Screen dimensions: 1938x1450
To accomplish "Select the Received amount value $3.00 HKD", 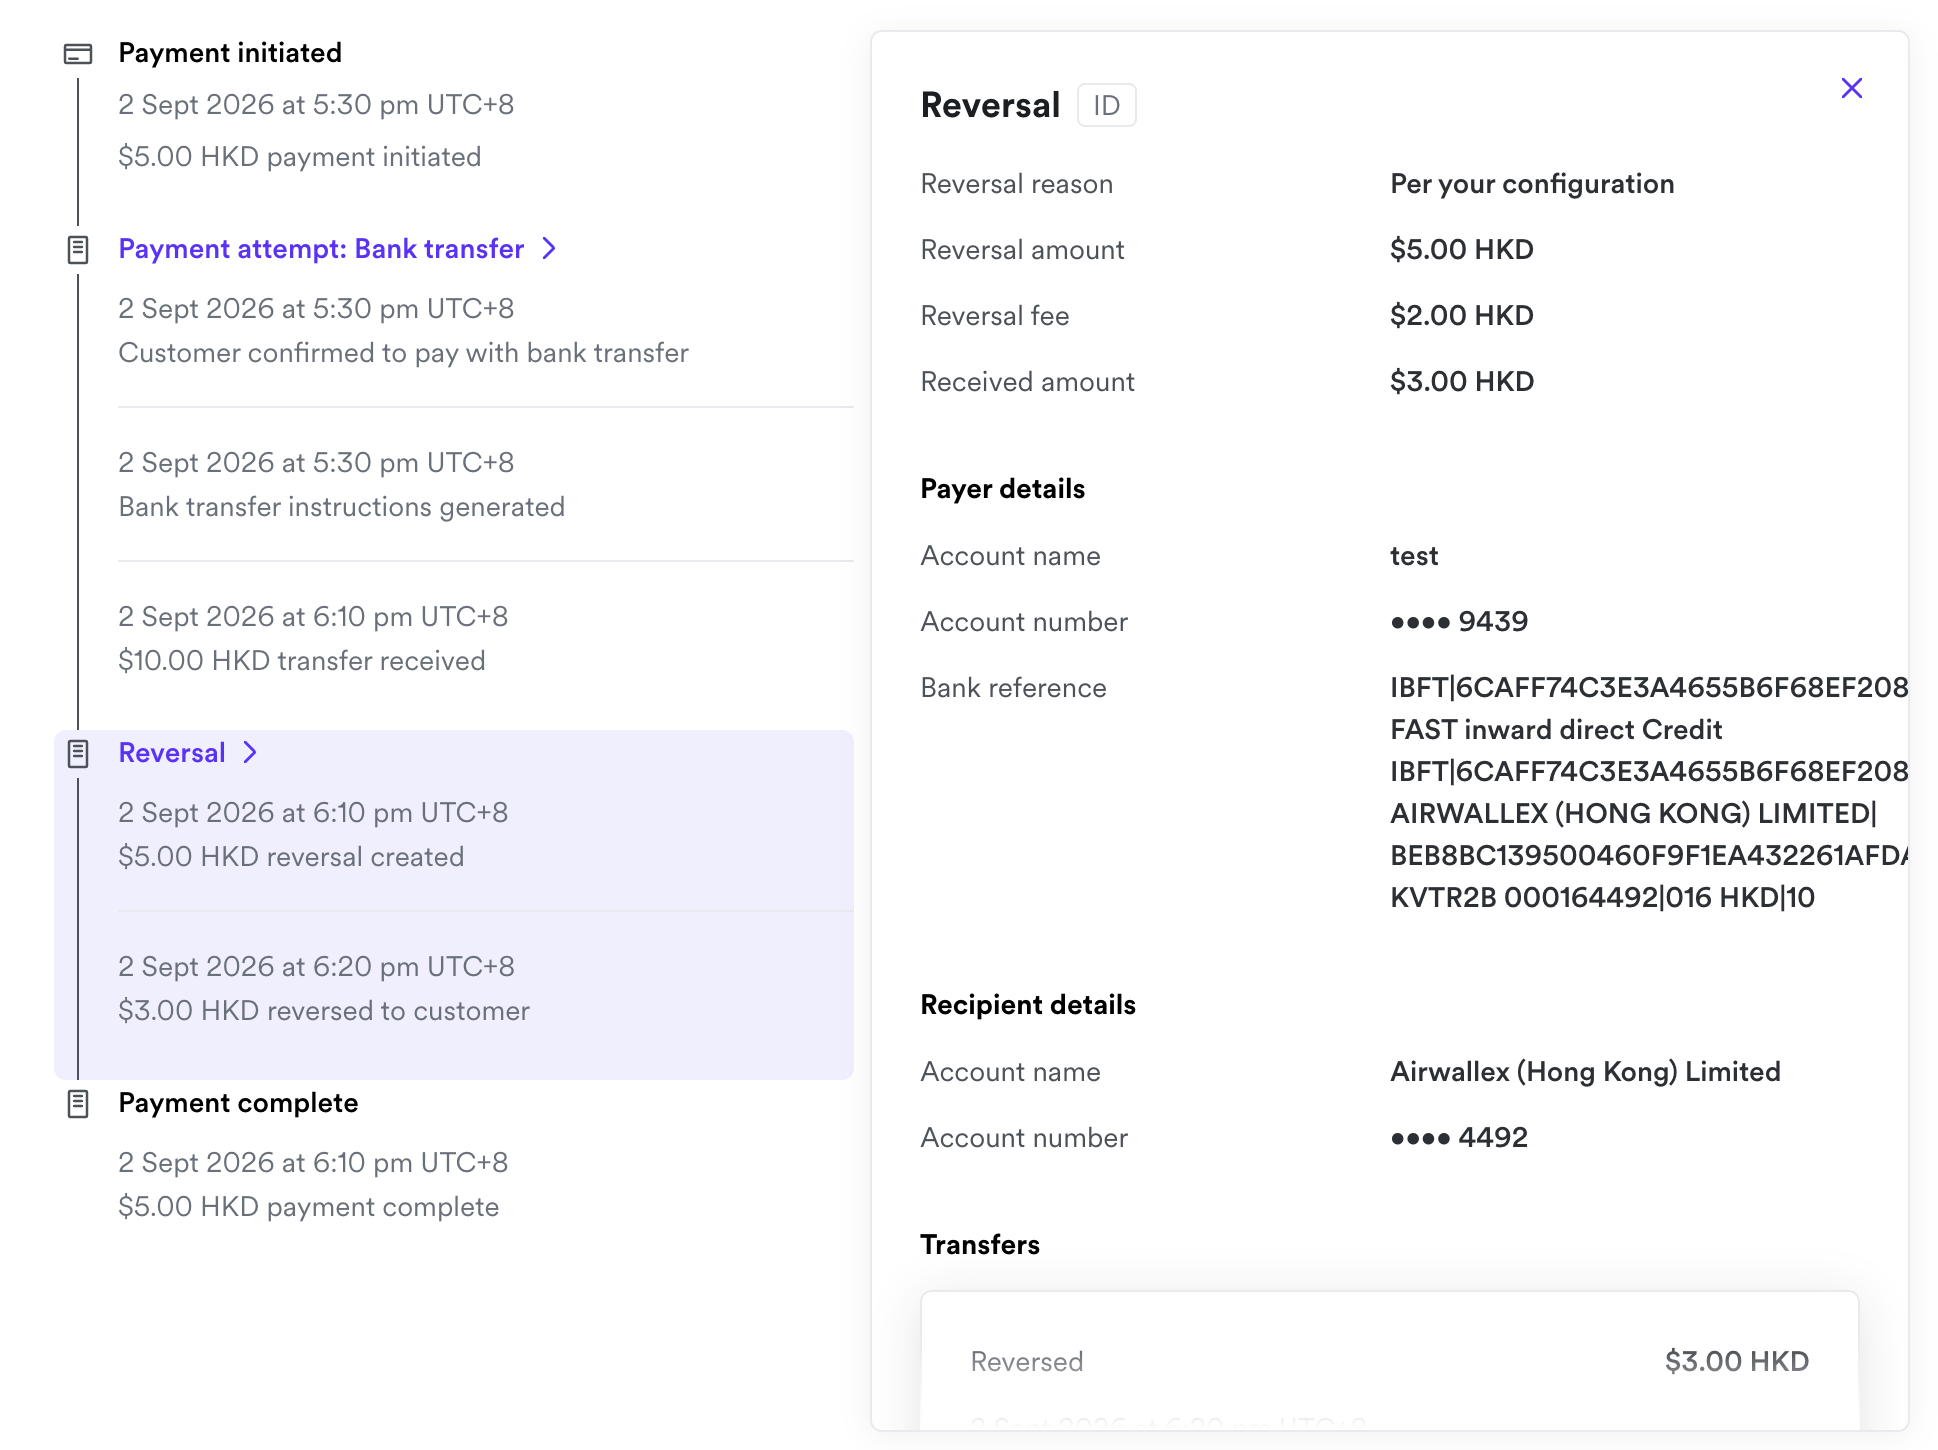I will (1462, 382).
